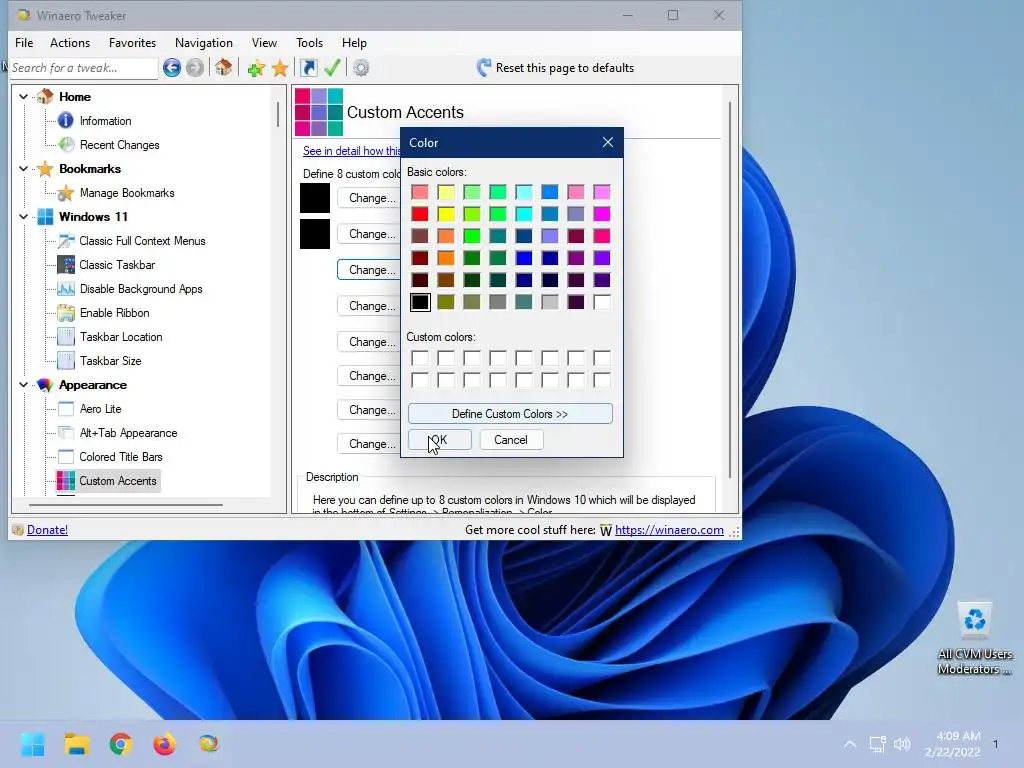The height and width of the screenshot is (768, 1024).
Task: Open Start menu from taskbar
Action: tap(32, 744)
